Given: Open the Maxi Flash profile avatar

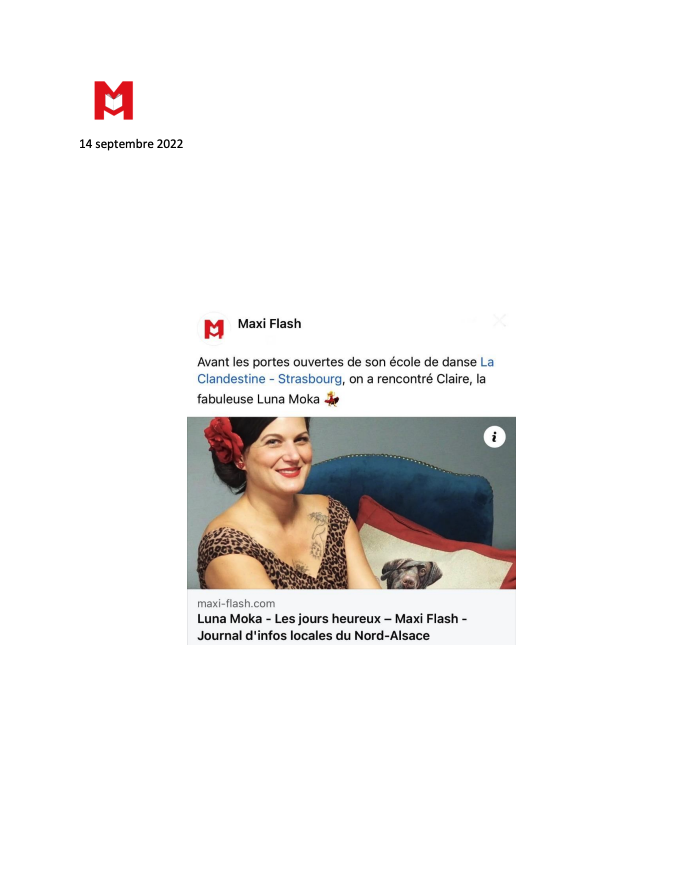Looking at the screenshot, I should (214, 329).
